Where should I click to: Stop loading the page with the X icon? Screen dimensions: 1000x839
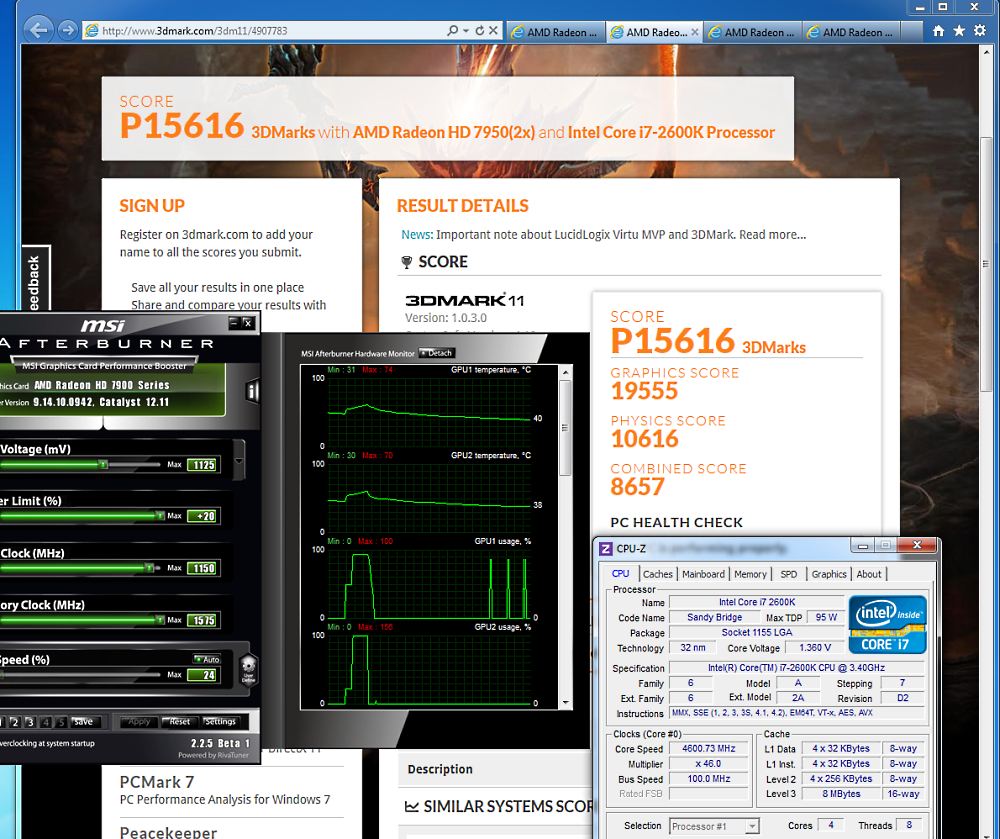493,31
